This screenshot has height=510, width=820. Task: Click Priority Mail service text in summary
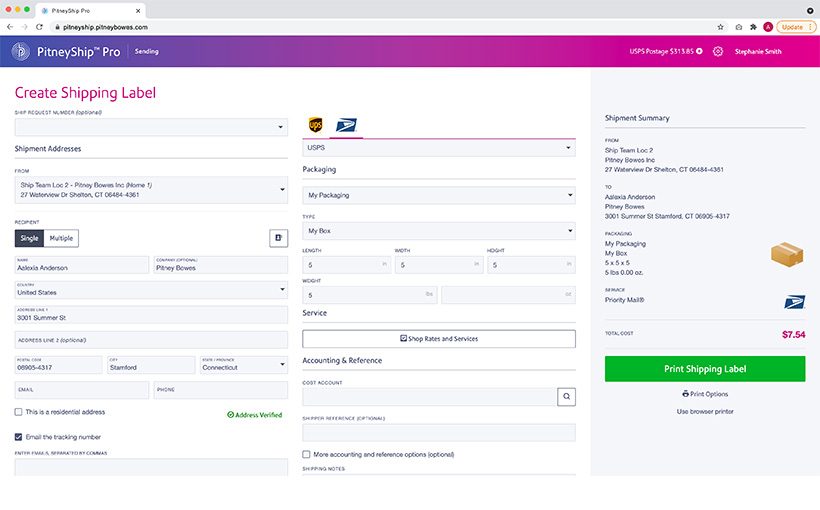pos(624,300)
